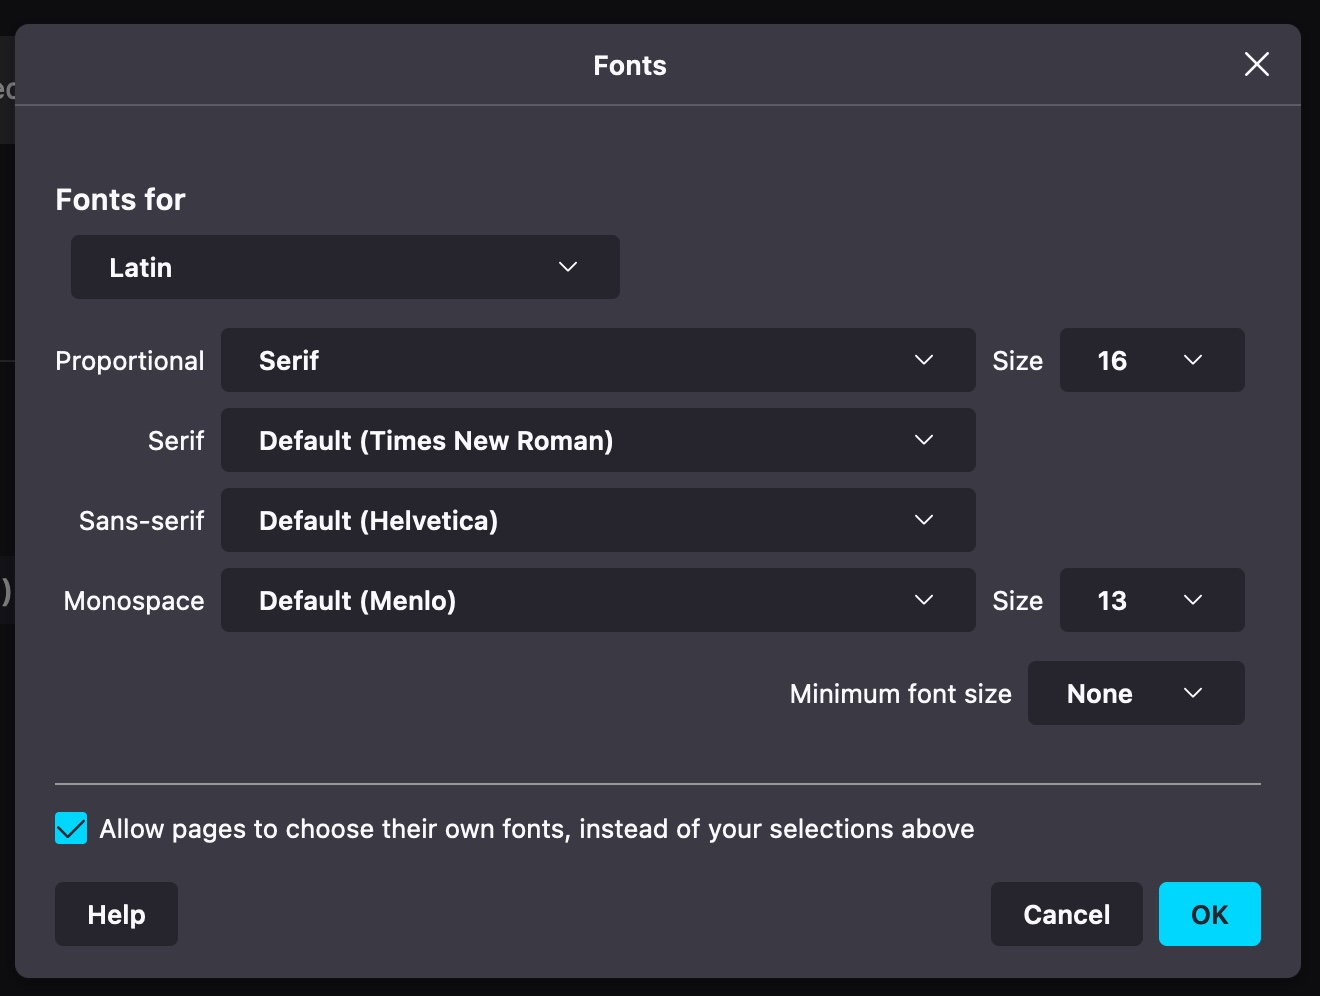1320x996 pixels.
Task: Click the chevron on the Minimum font size selector
Action: point(1191,693)
